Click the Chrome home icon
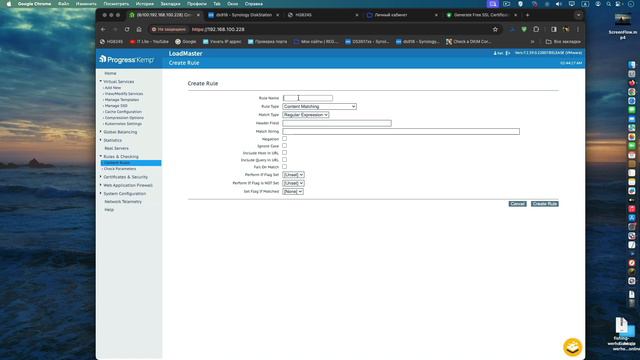Viewport: 640px width, 360px height. click(139, 29)
